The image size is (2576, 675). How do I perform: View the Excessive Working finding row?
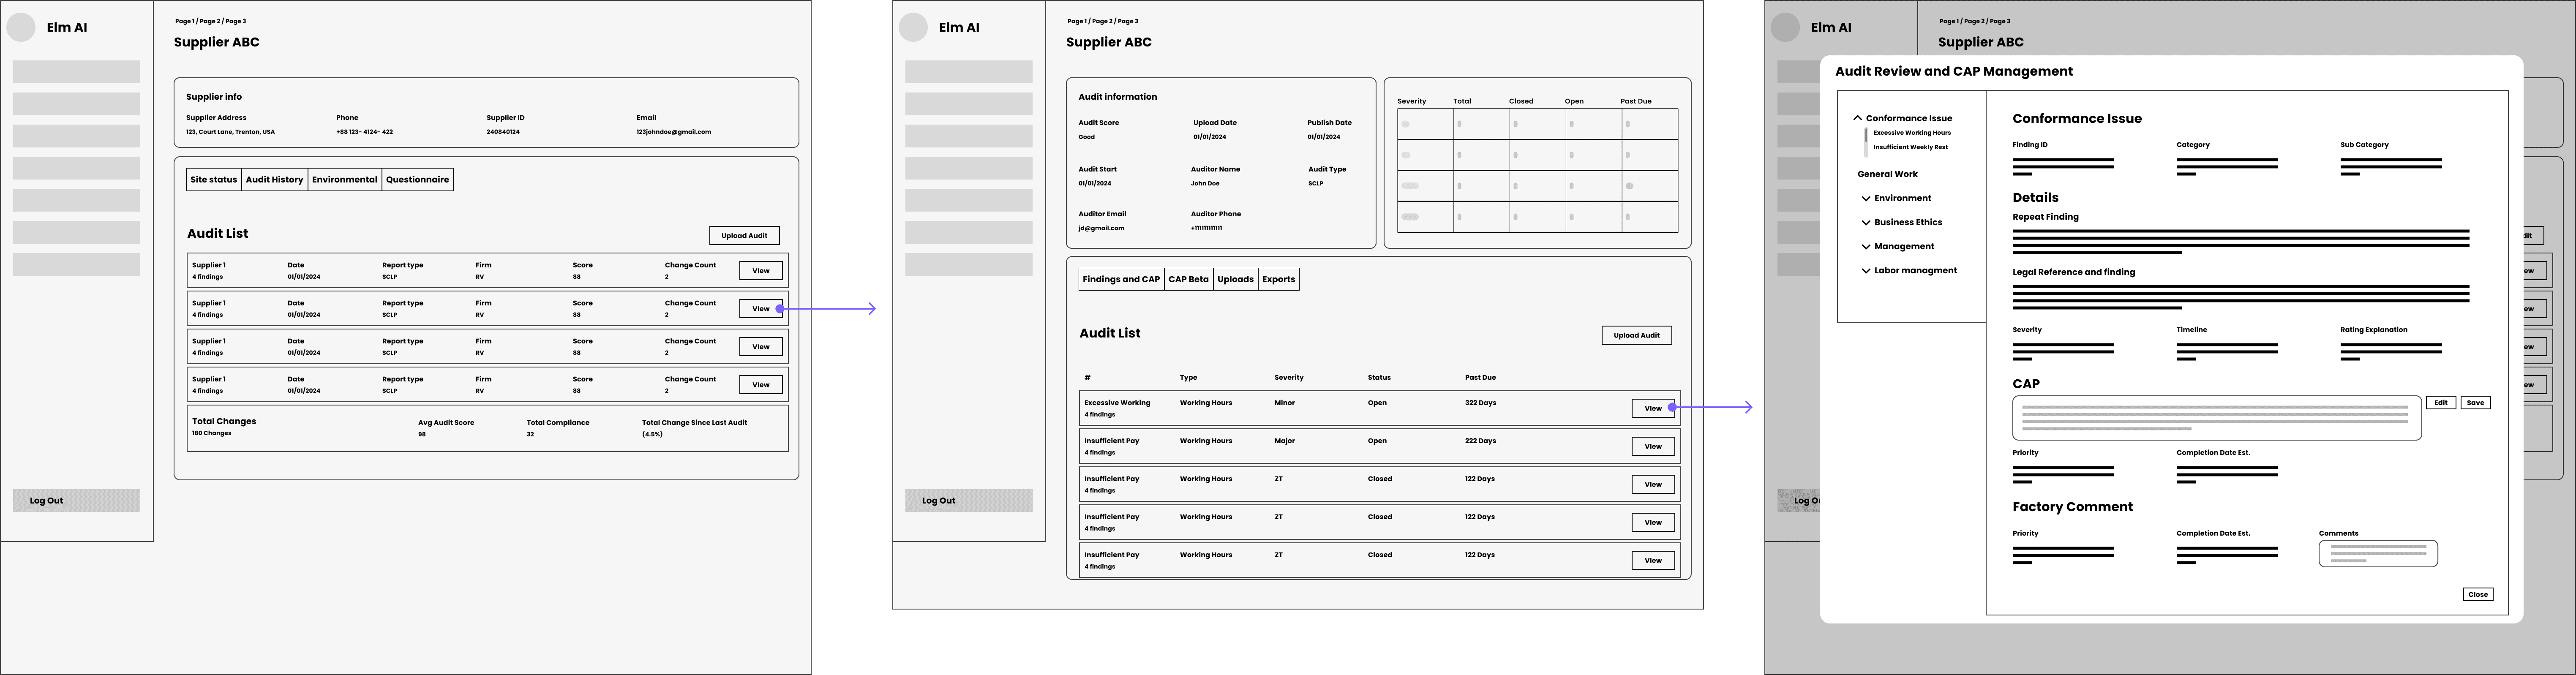point(1652,408)
